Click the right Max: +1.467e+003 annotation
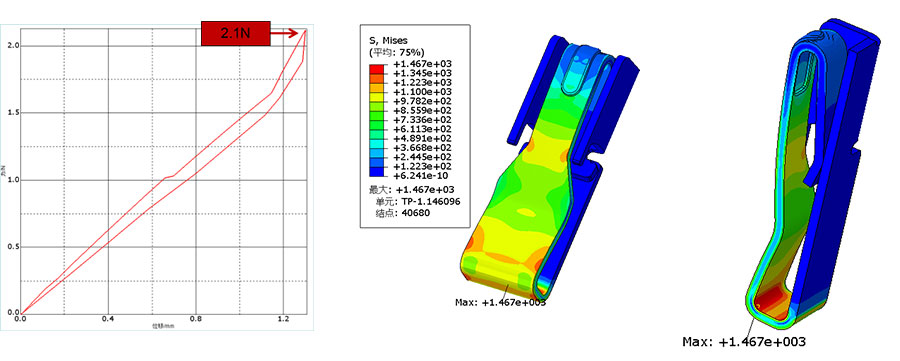The image size is (900, 361). [x=744, y=342]
